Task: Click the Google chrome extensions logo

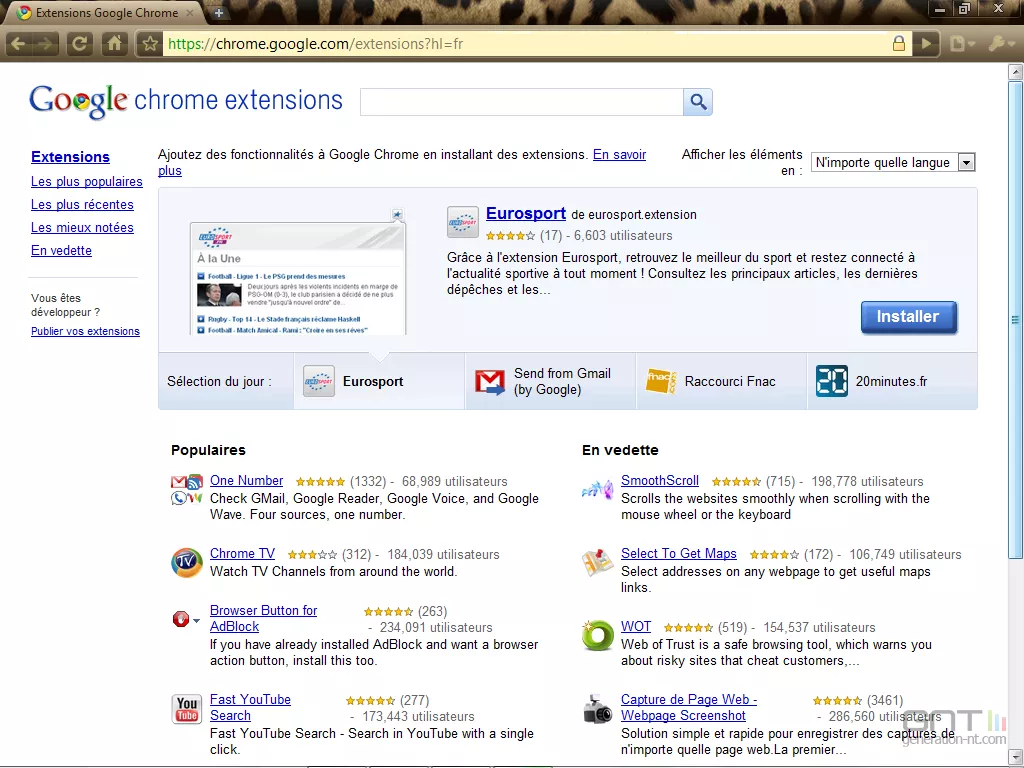Action: 186,101
